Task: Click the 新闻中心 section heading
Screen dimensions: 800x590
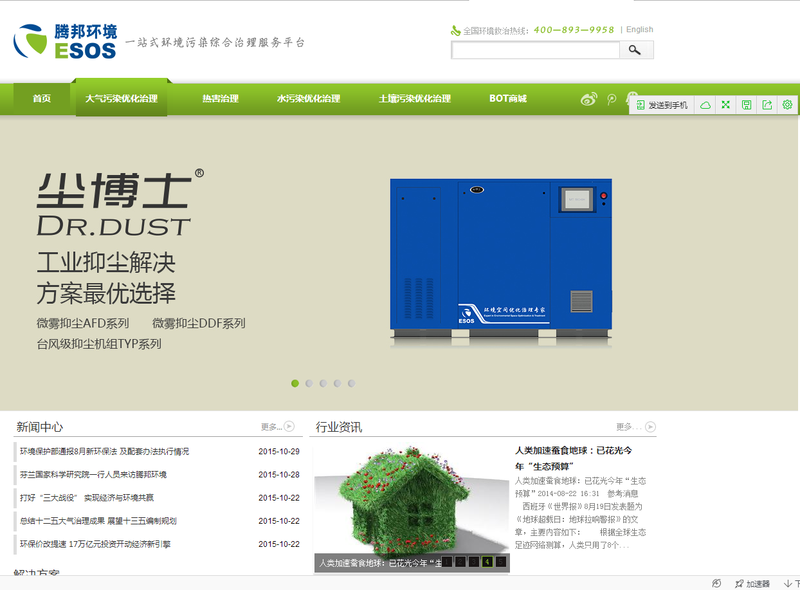Action: 40,427
